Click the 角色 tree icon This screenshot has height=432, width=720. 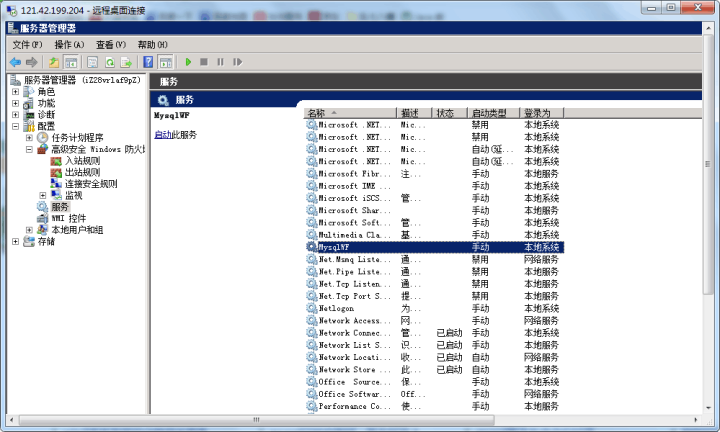pyautogui.click(x=28, y=91)
